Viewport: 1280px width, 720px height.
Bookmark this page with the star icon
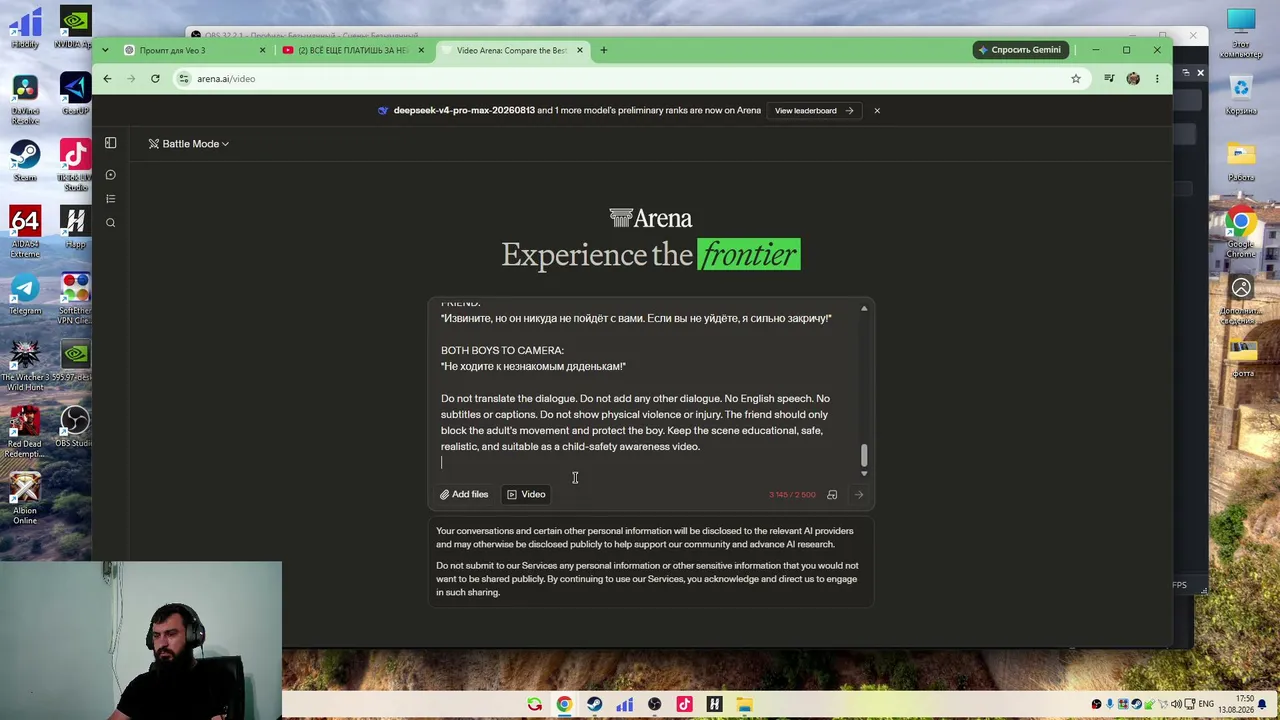pyautogui.click(x=1076, y=79)
